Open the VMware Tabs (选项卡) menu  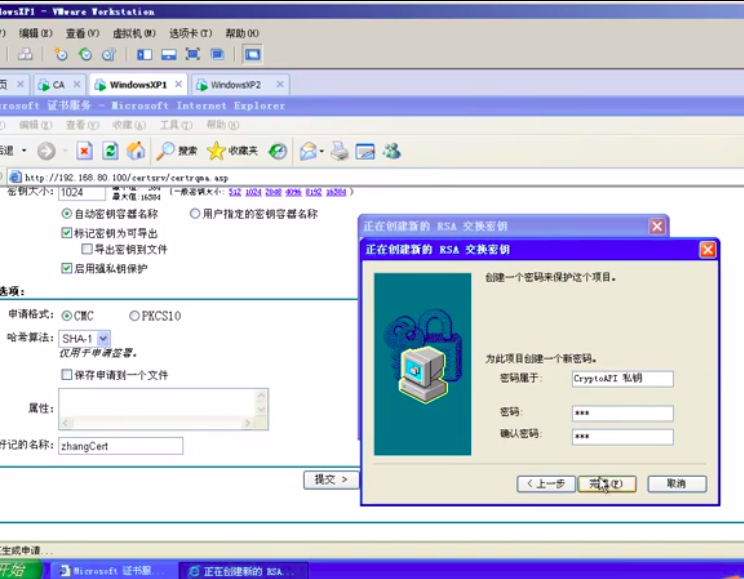coord(190,33)
